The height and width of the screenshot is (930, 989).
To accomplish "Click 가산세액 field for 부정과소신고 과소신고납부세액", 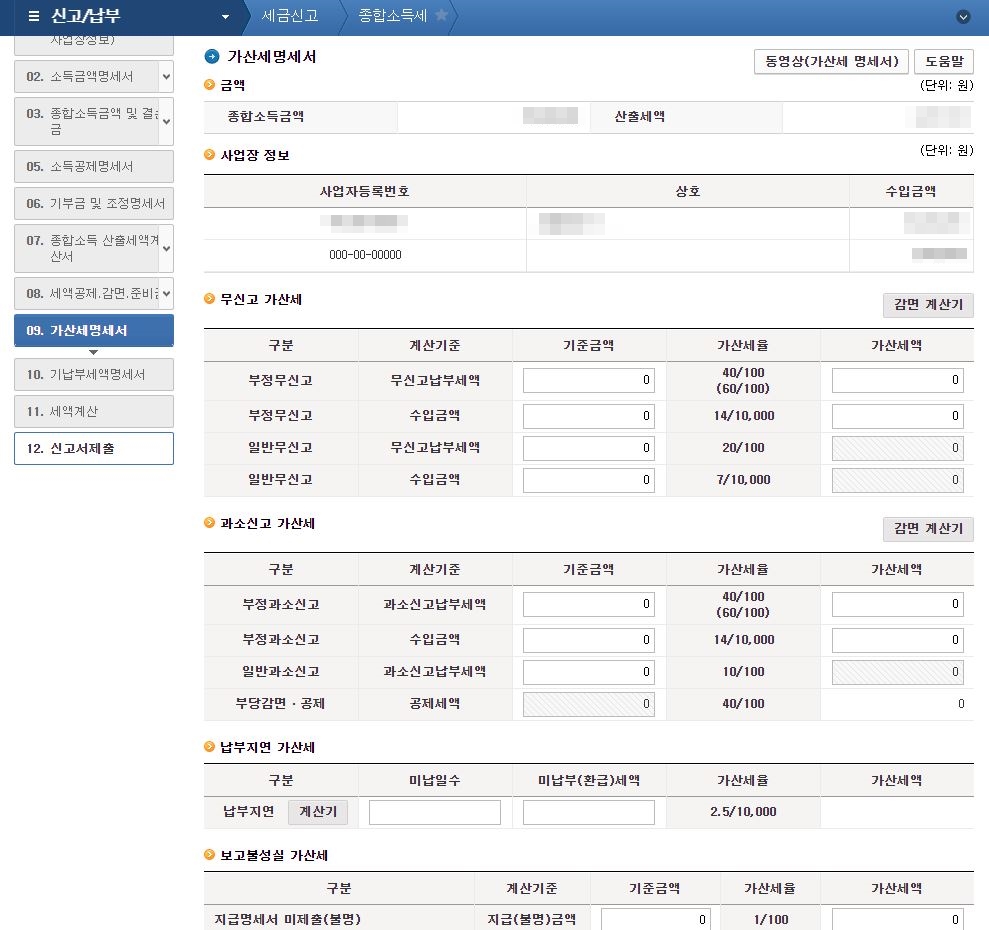I will click(898, 604).
